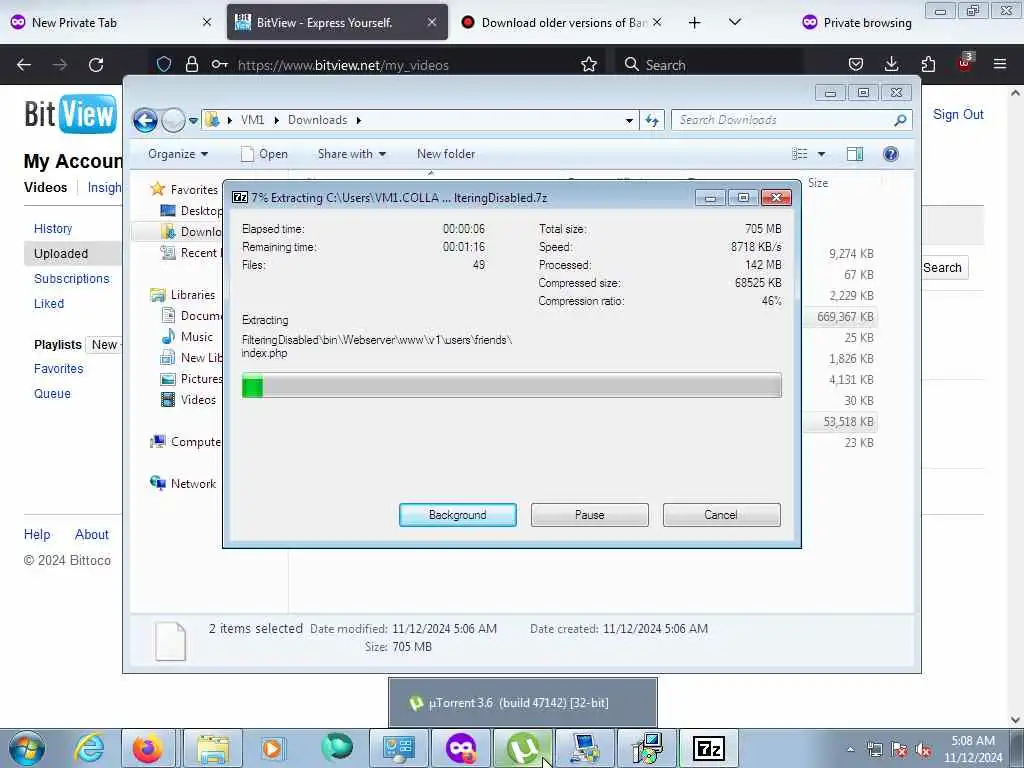Cancel the 7-Zip extraction
The height and width of the screenshot is (768, 1024).
pos(721,515)
